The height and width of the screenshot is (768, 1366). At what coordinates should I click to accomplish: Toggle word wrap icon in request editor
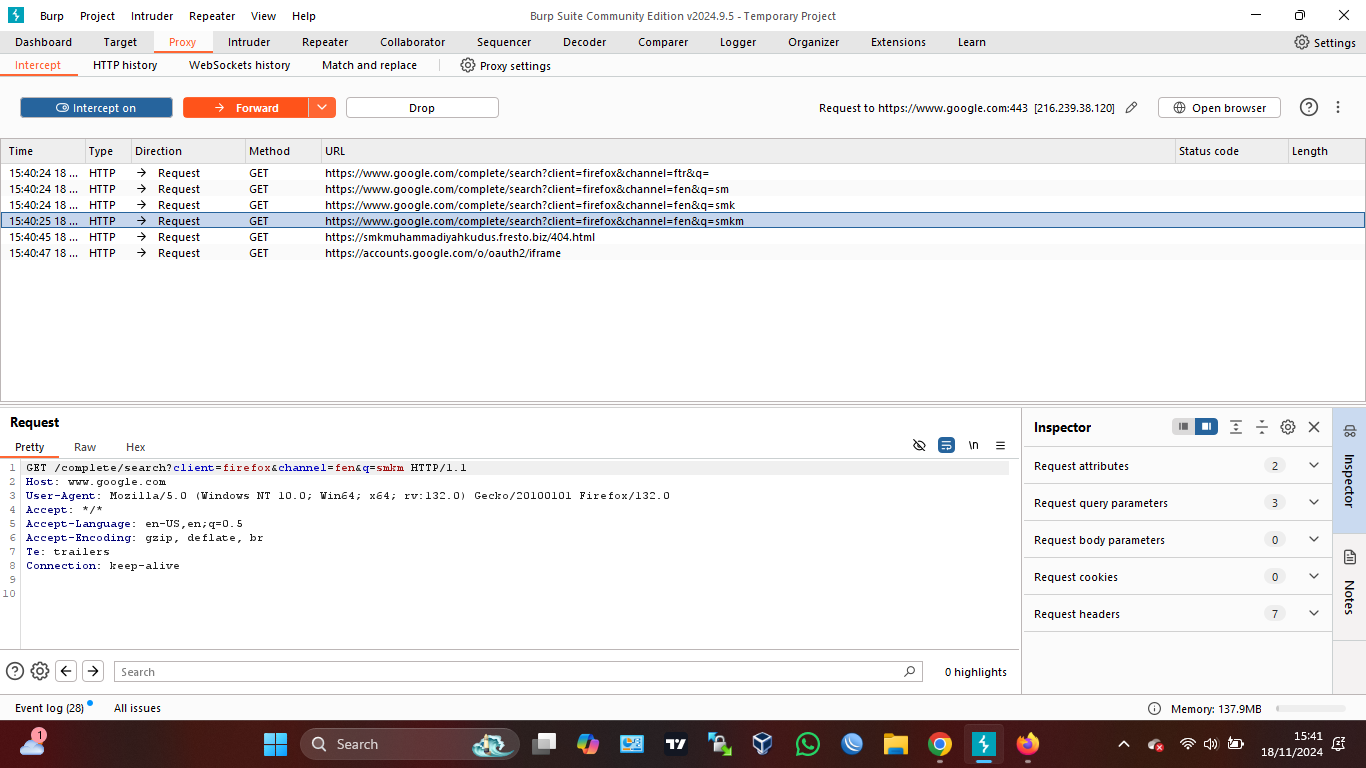[946, 445]
